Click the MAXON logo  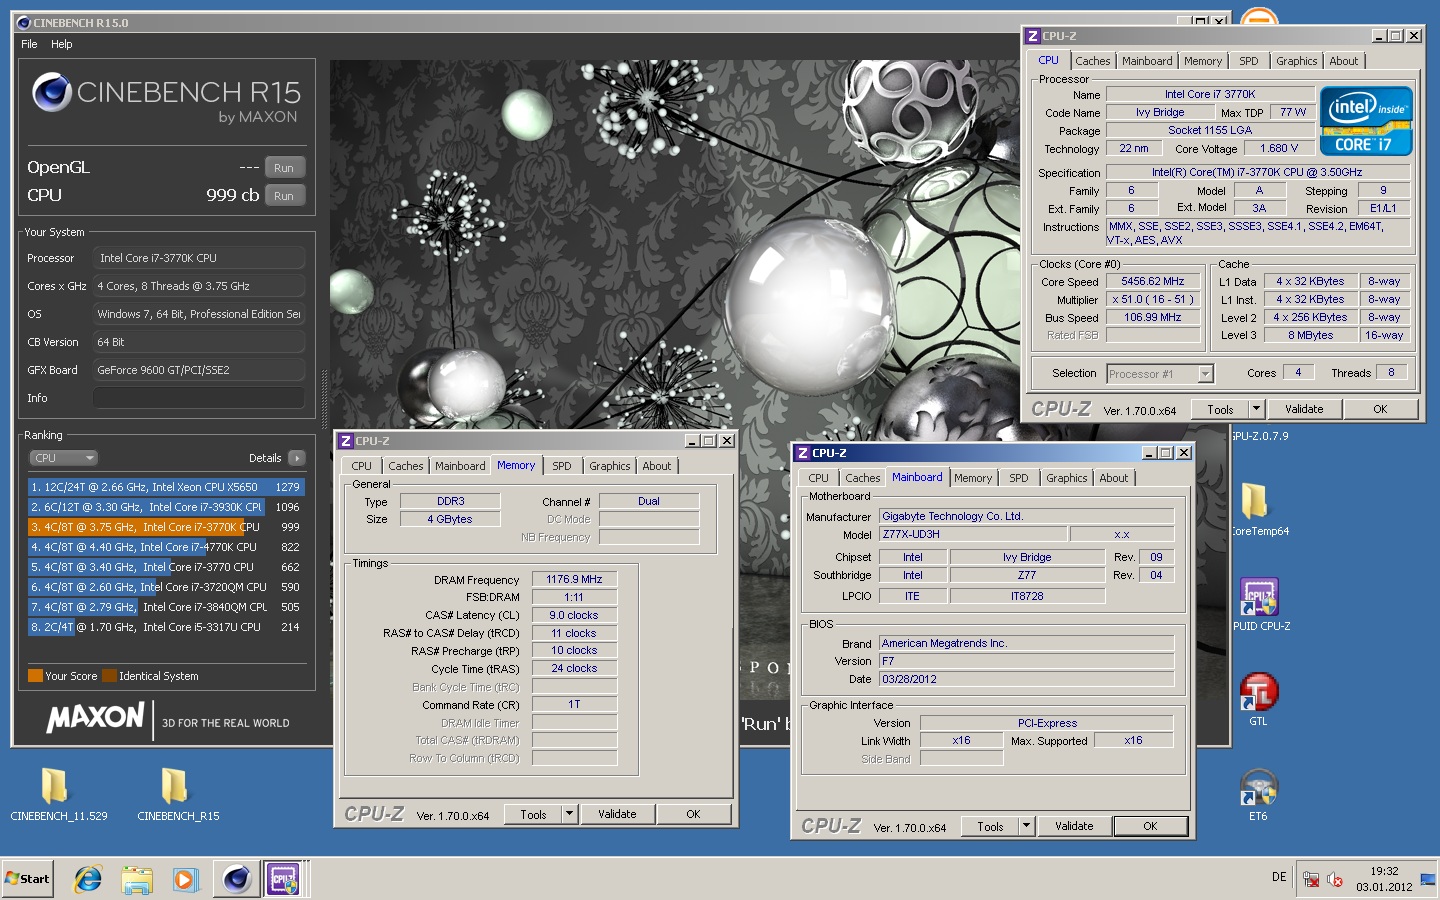point(96,717)
